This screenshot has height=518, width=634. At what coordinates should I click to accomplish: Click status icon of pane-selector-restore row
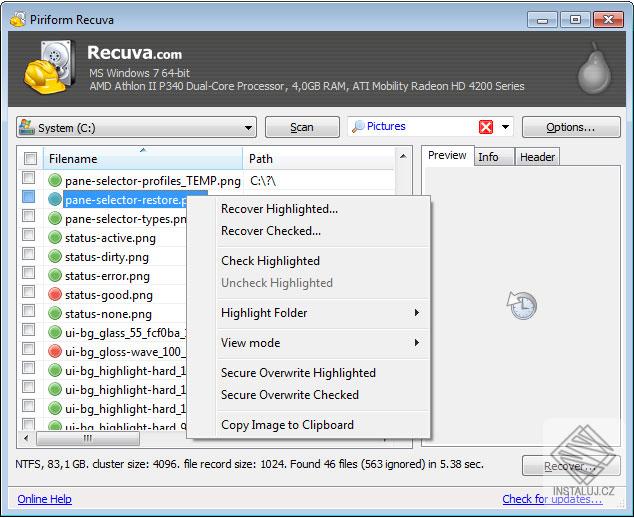[x=55, y=199]
